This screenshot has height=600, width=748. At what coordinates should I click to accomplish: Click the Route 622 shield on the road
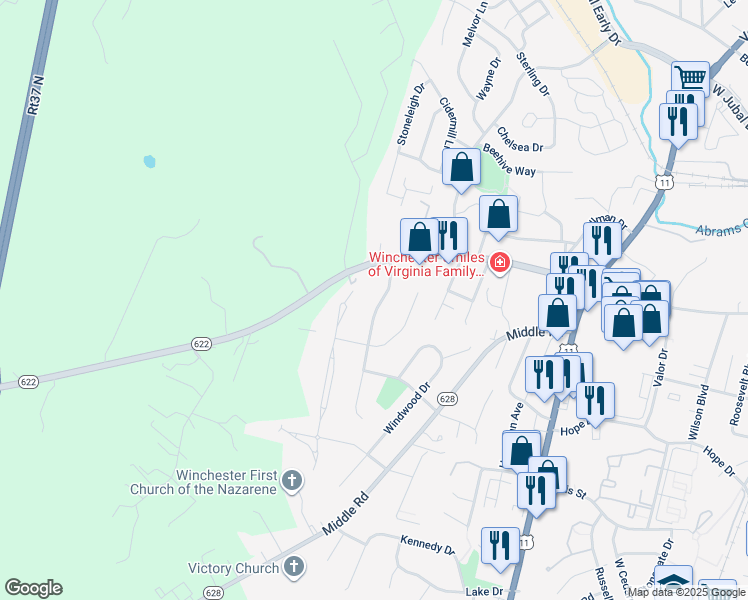tap(201, 344)
